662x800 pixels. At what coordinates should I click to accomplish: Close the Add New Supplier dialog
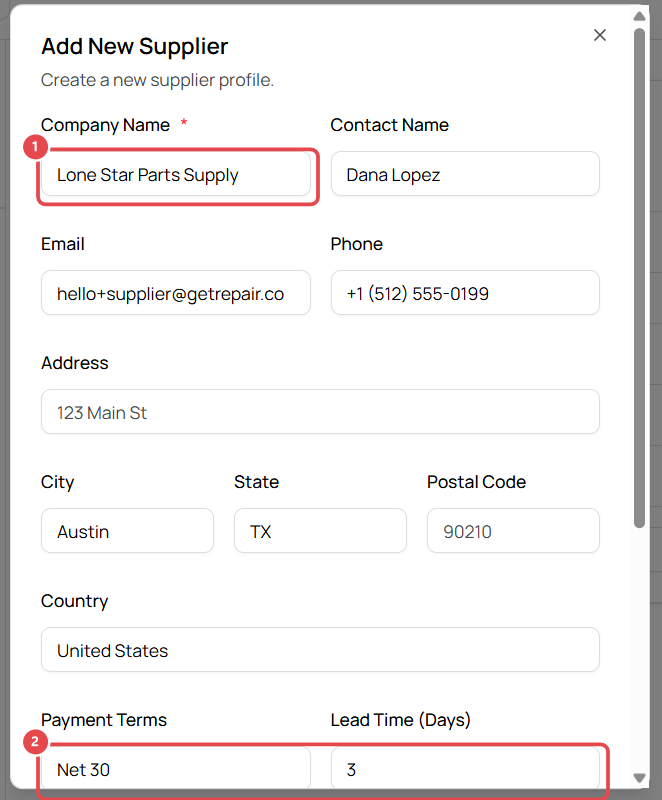[x=600, y=35]
